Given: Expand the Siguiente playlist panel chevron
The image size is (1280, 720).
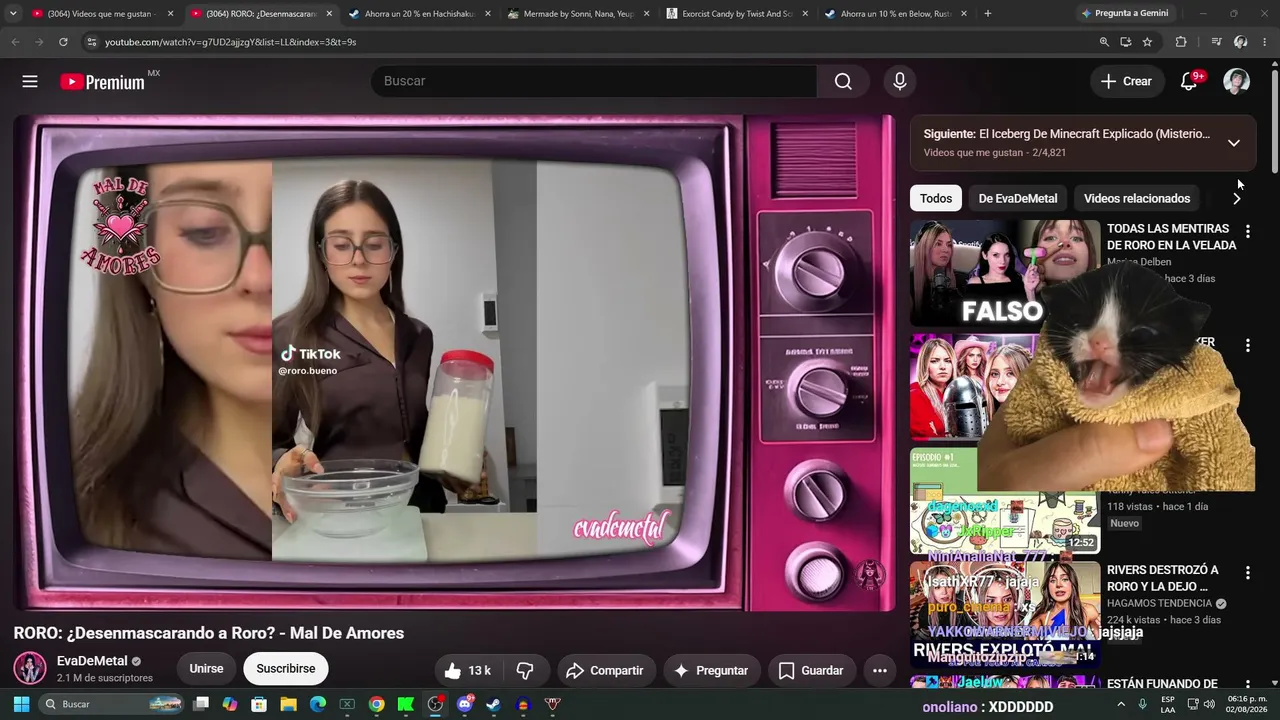Looking at the screenshot, I should 1234,143.
